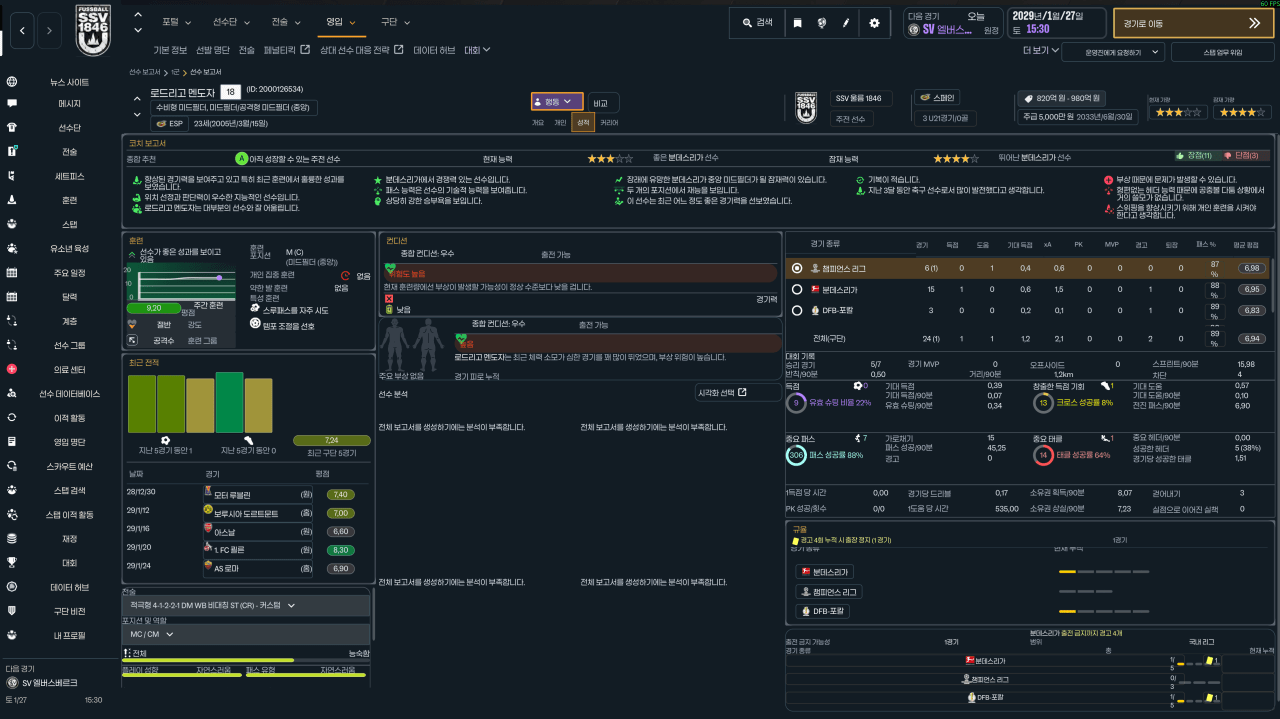The image size is (1280, 719).
Task: Open 구단 비전 shield icon in sidebar
Action: (x=12, y=610)
